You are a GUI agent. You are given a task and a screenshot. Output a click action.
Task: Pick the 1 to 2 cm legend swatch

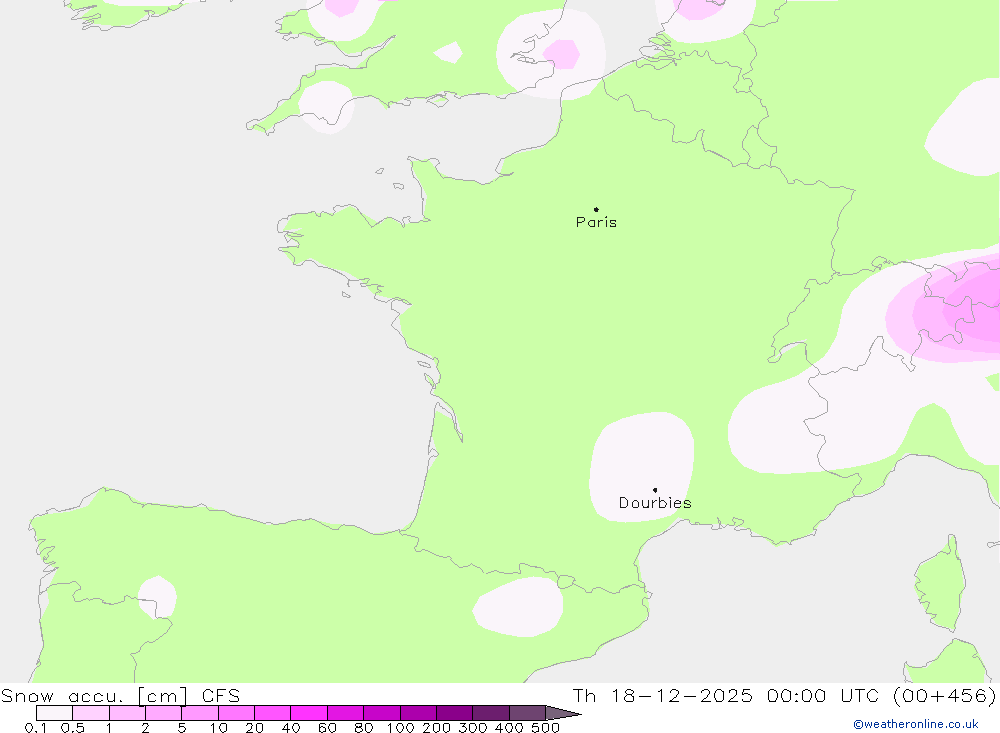pos(128,713)
